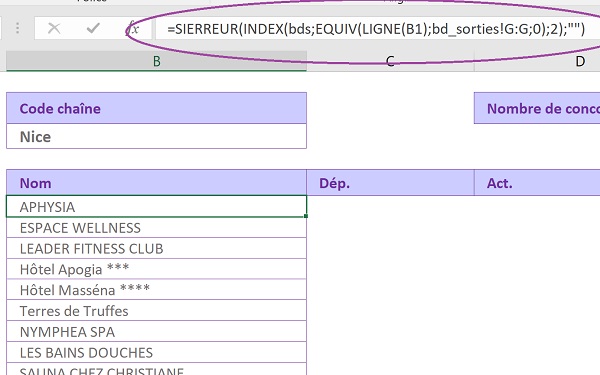
Task: Click inside the SIERREUR formula text
Action: click(x=376, y=29)
